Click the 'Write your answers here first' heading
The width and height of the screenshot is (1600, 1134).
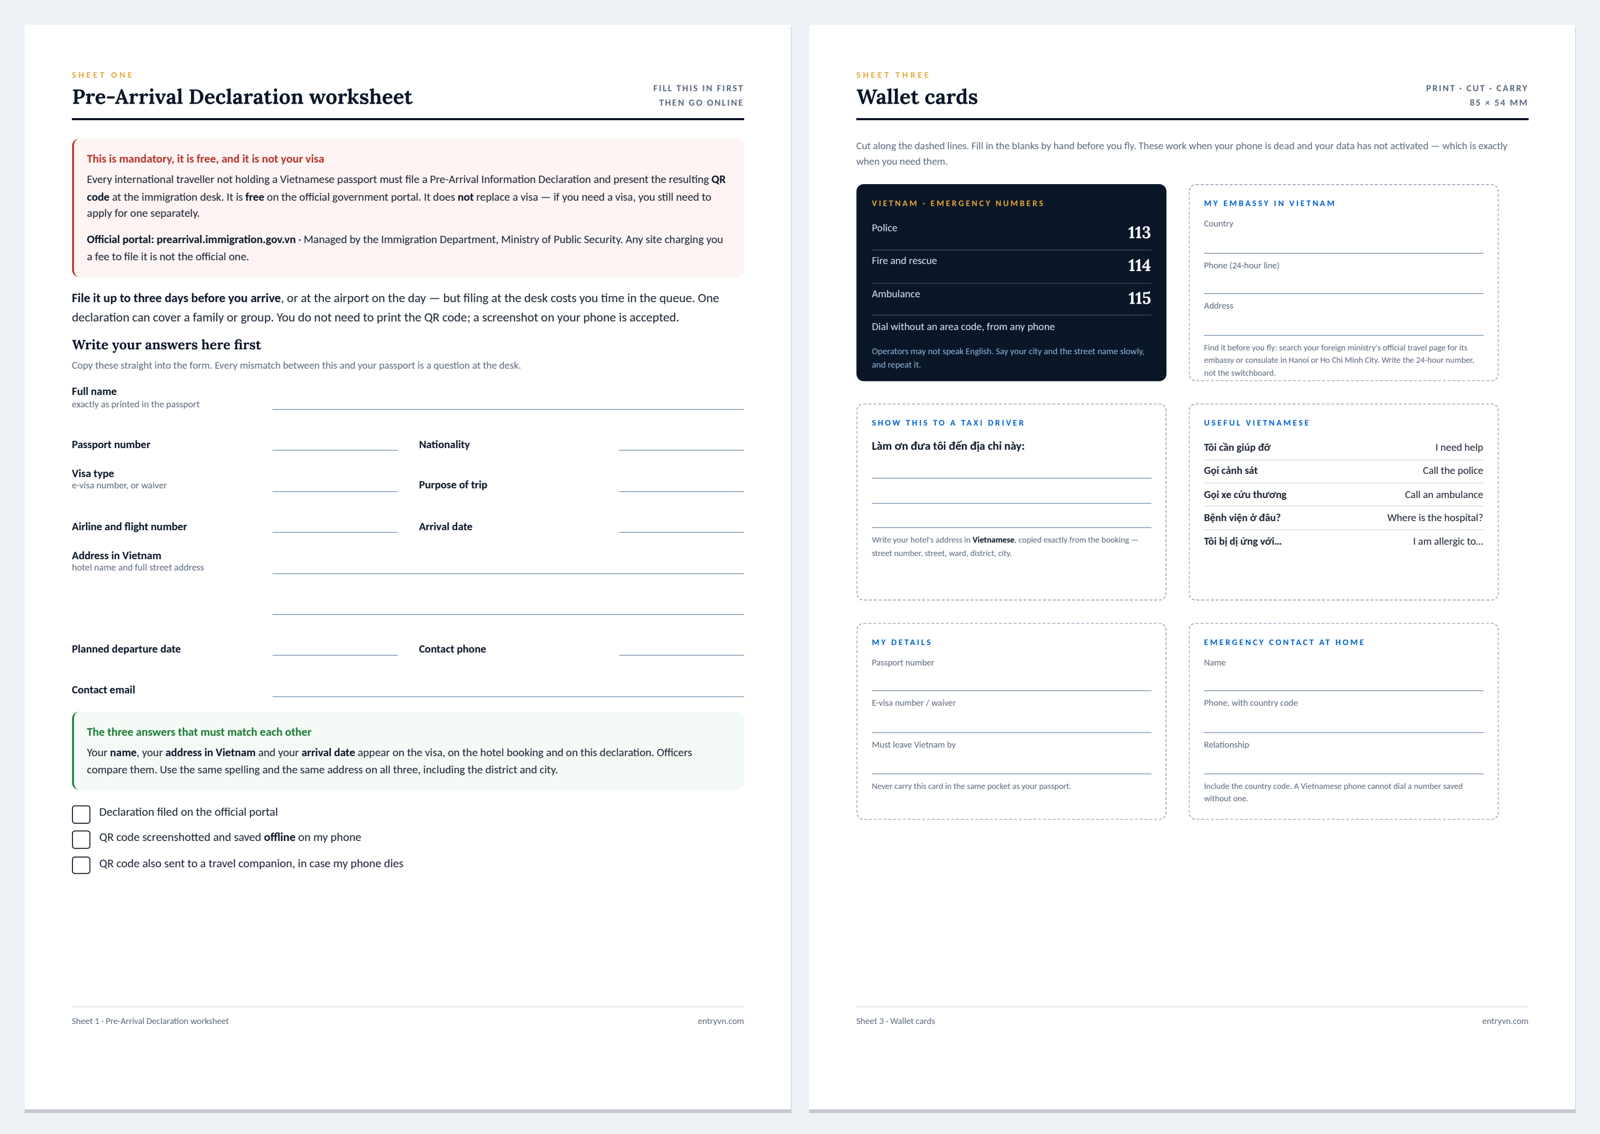(x=166, y=345)
